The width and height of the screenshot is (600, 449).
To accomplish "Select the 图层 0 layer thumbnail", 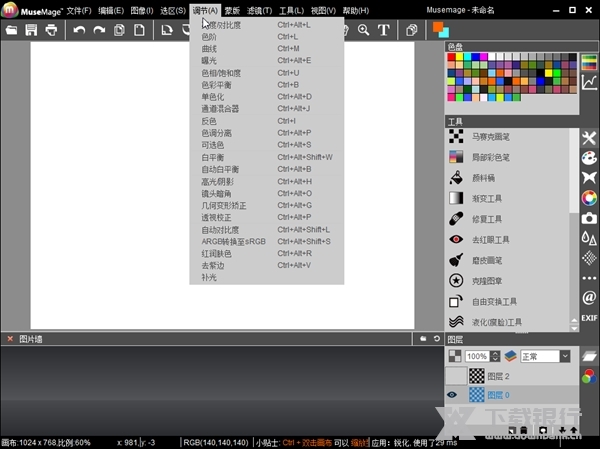I will [x=476, y=395].
